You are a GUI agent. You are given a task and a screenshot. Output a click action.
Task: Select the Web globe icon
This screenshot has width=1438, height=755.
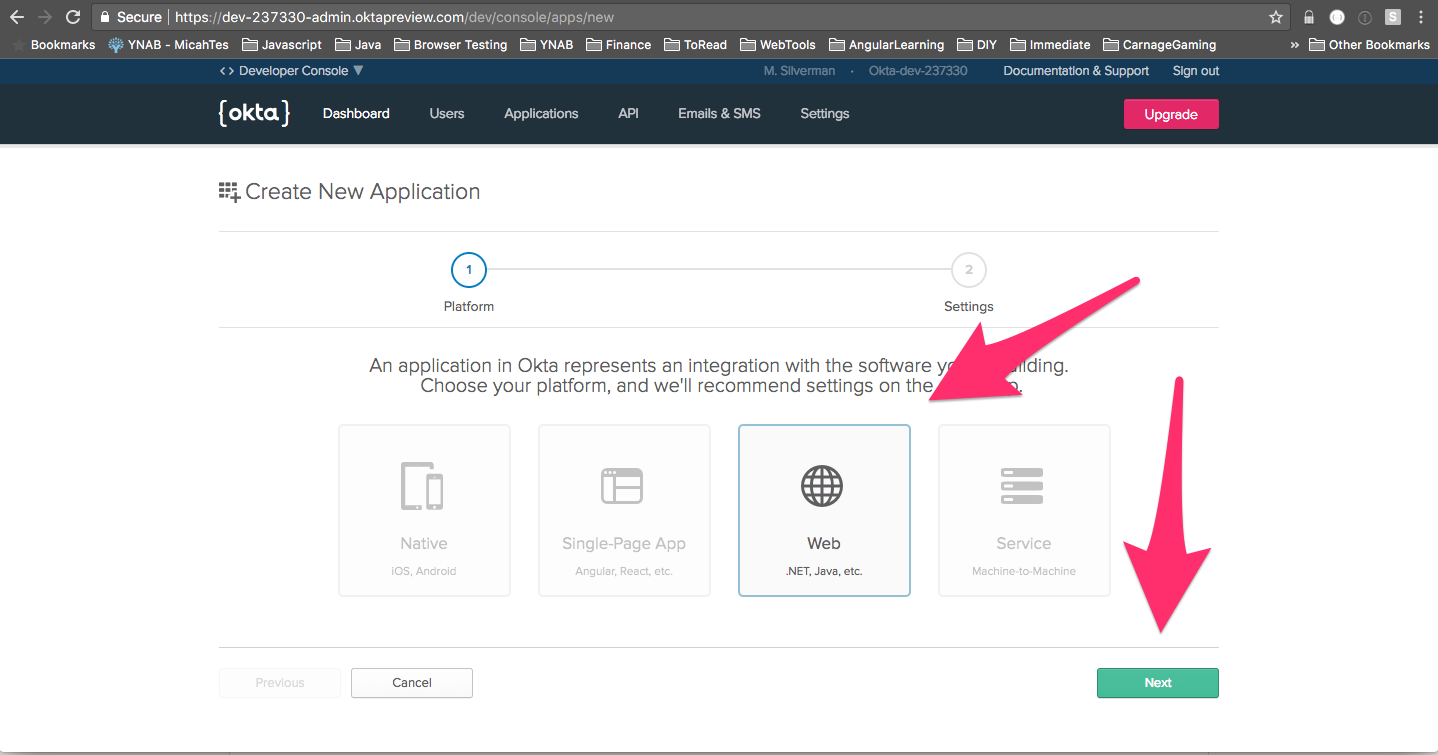point(822,486)
